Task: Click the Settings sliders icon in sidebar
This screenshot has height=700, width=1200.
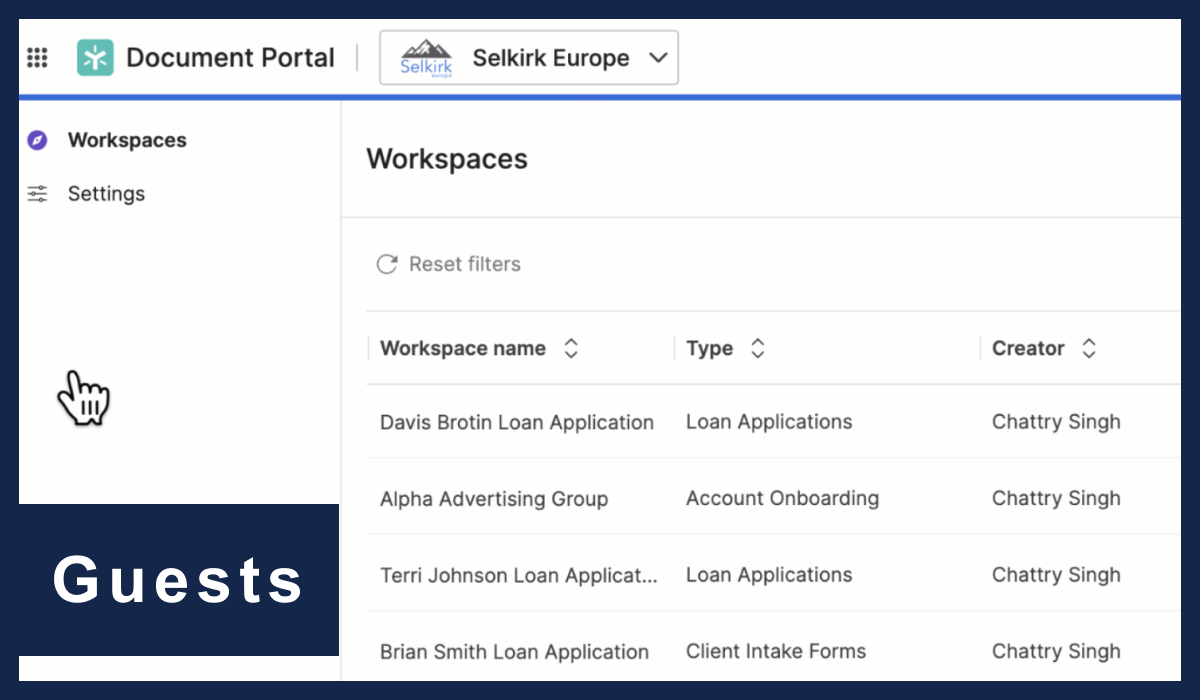Action: [36, 193]
